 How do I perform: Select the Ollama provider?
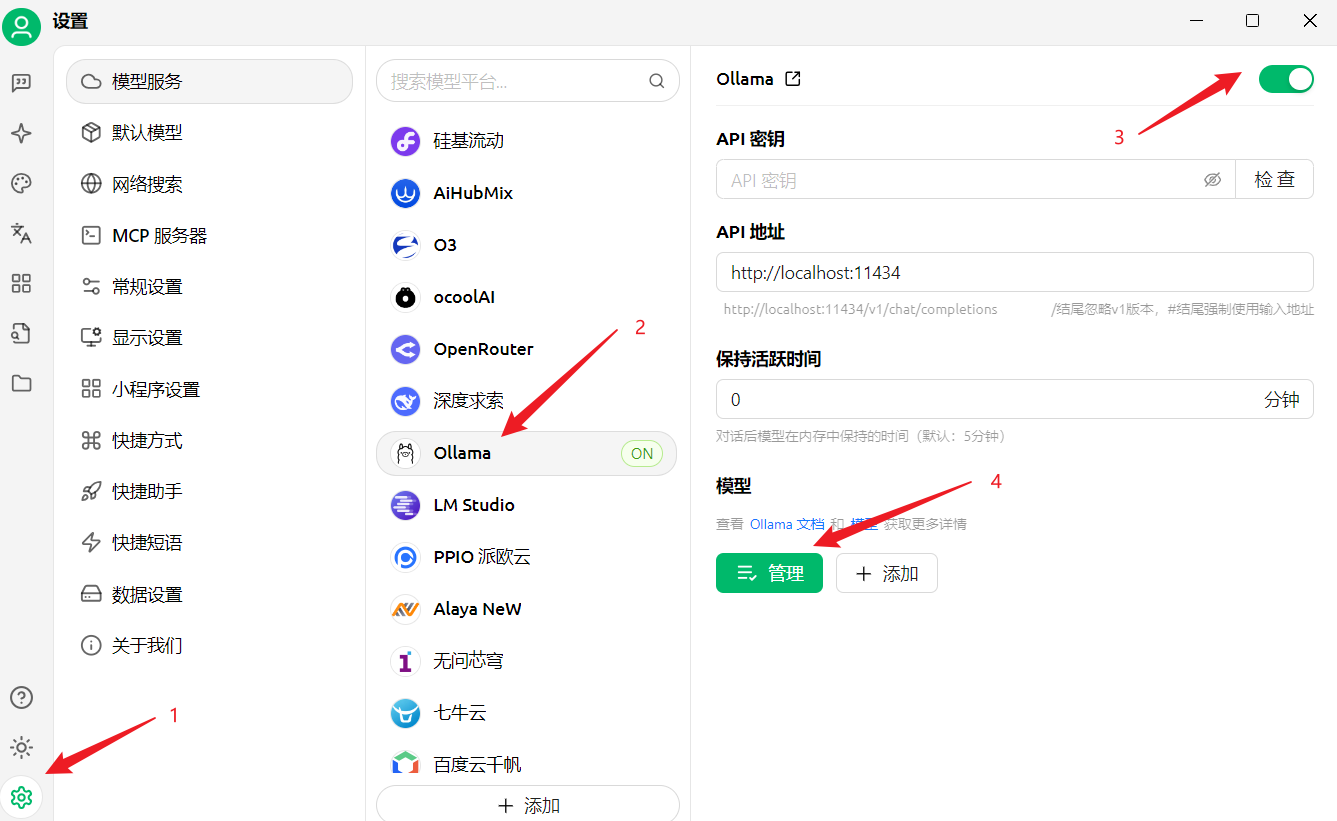click(x=527, y=453)
